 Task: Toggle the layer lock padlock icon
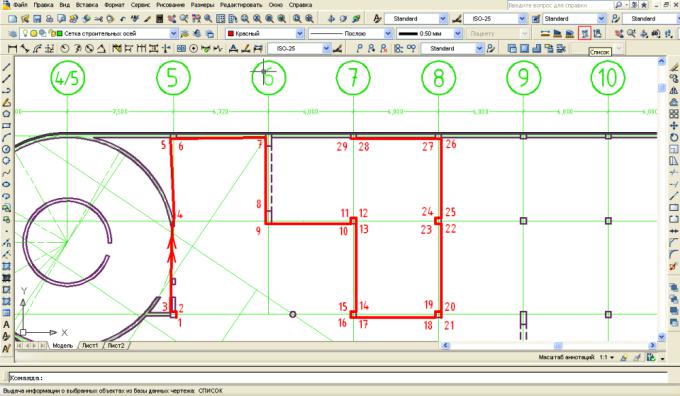pyautogui.click(x=52, y=33)
